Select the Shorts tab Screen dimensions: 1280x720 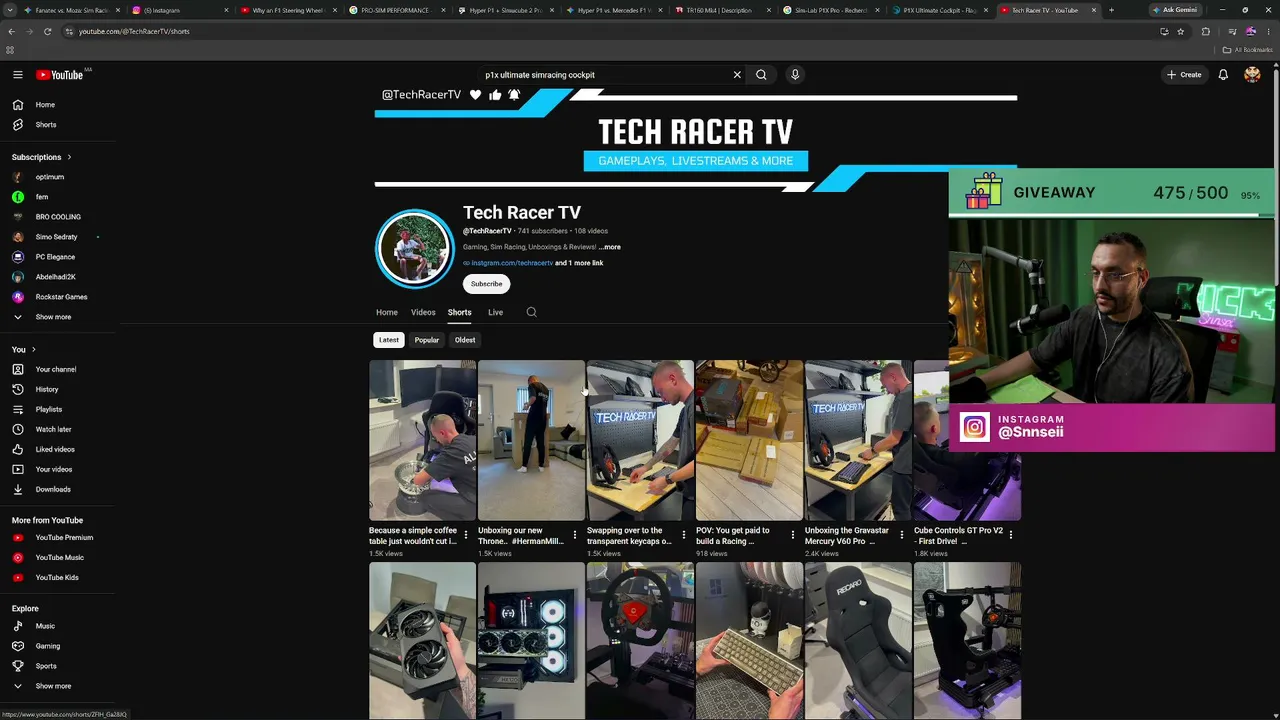(x=459, y=313)
